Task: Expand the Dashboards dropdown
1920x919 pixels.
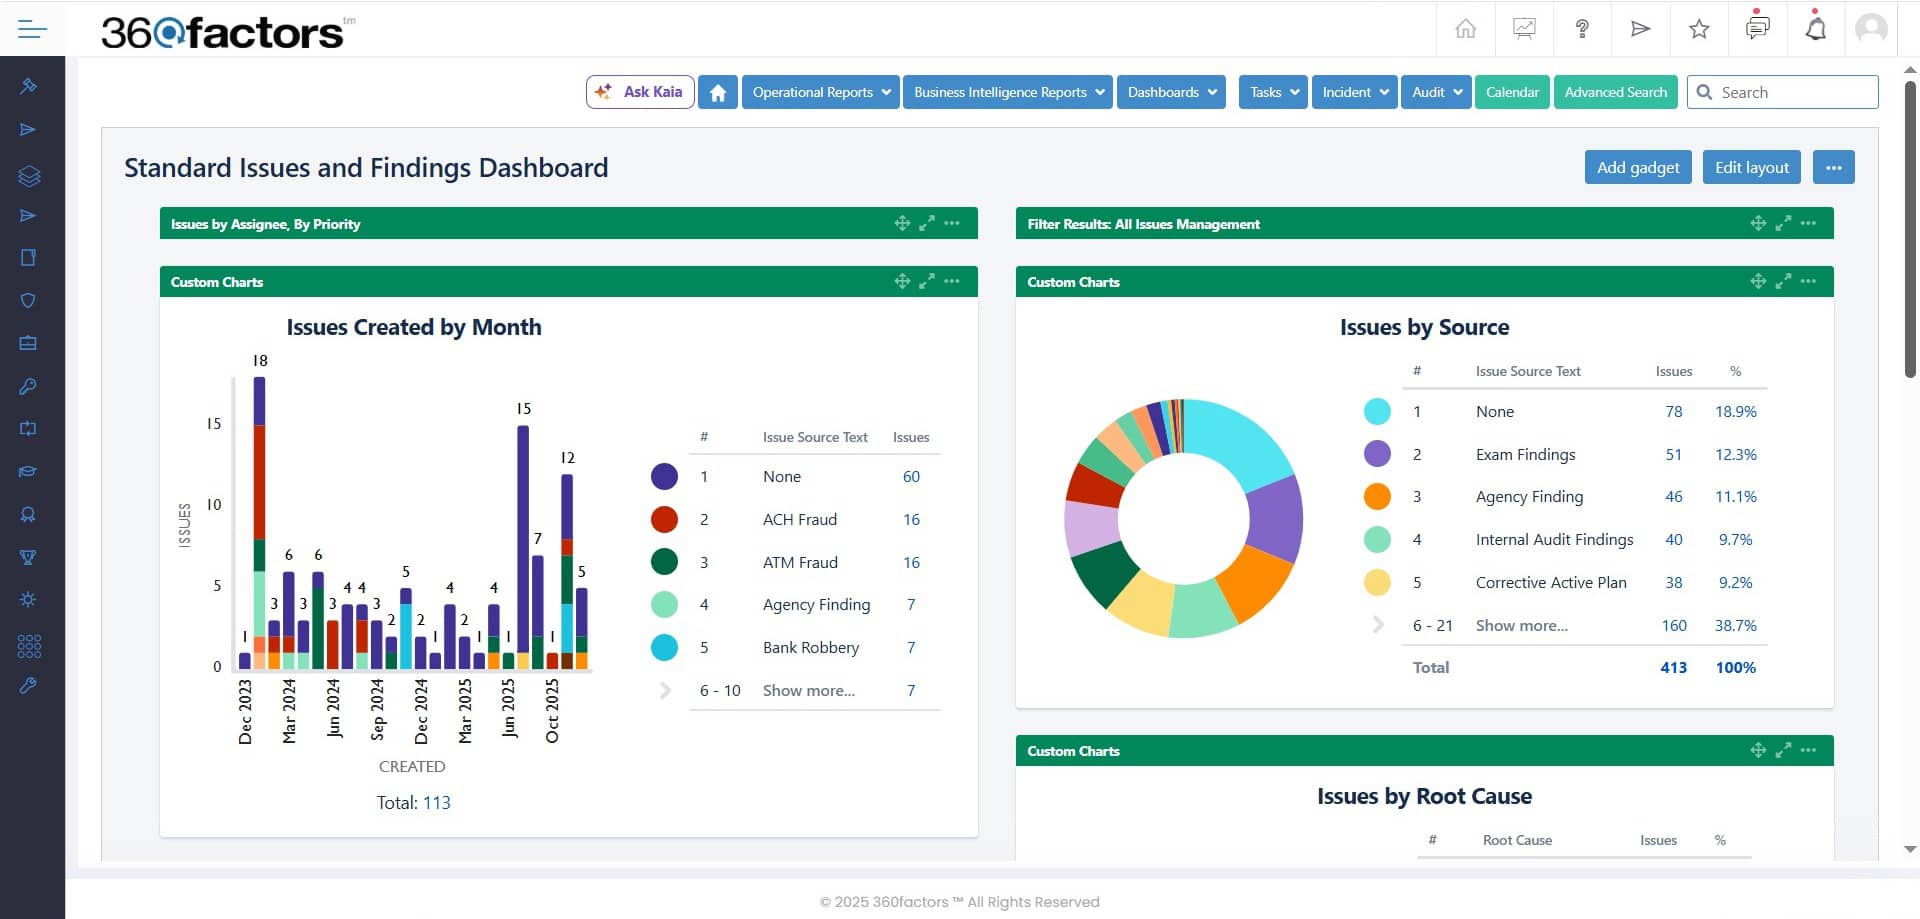Action: [1171, 92]
